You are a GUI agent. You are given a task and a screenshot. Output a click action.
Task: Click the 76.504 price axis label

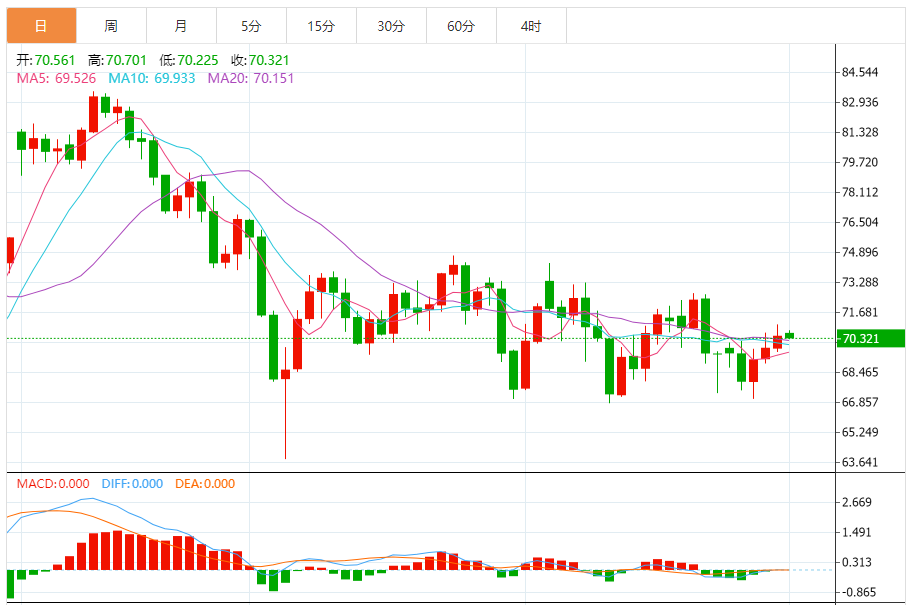click(860, 222)
